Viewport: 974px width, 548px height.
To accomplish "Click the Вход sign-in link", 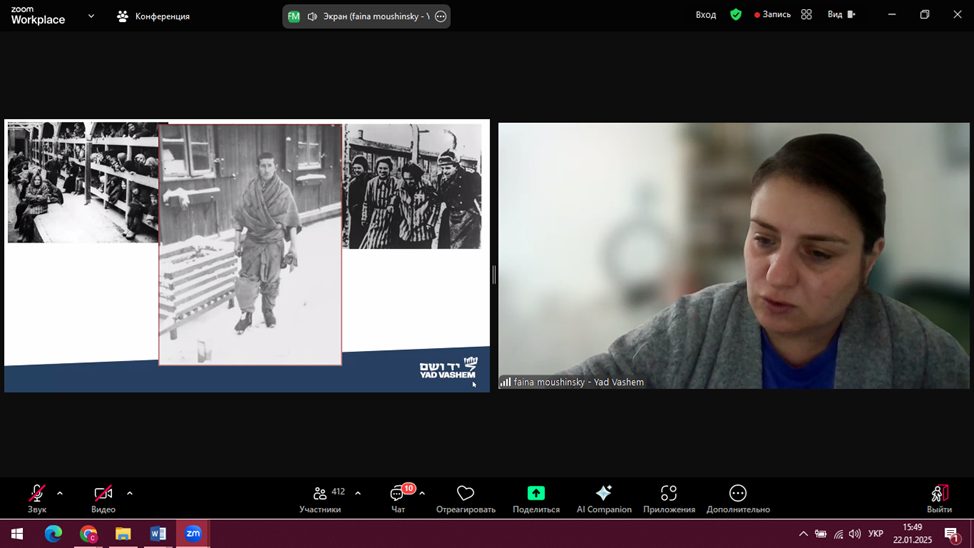I will [706, 15].
